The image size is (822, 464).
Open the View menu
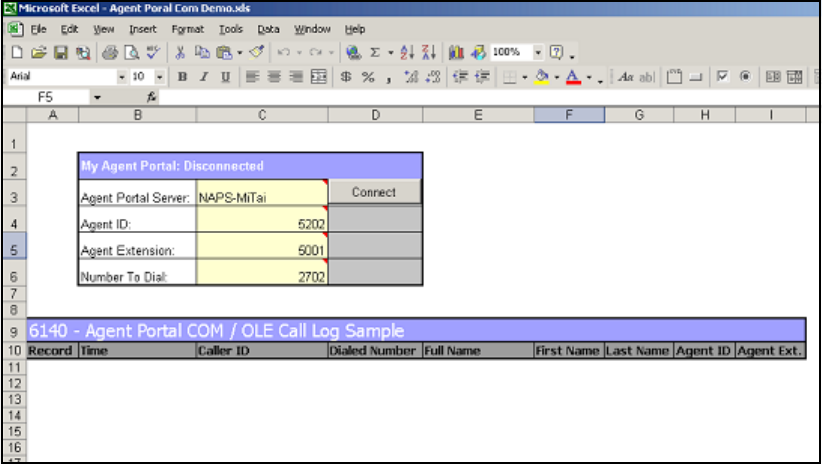104,29
